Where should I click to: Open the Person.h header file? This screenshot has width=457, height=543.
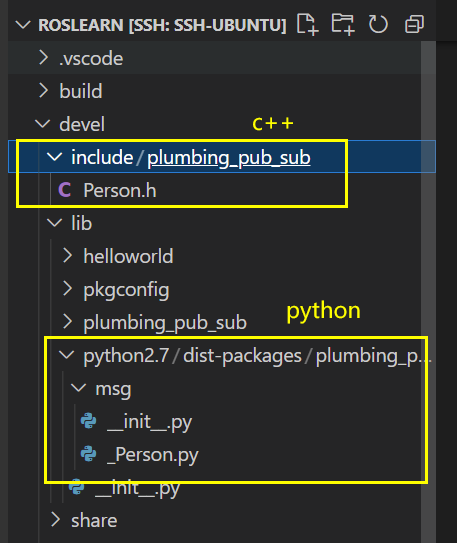point(120,190)
